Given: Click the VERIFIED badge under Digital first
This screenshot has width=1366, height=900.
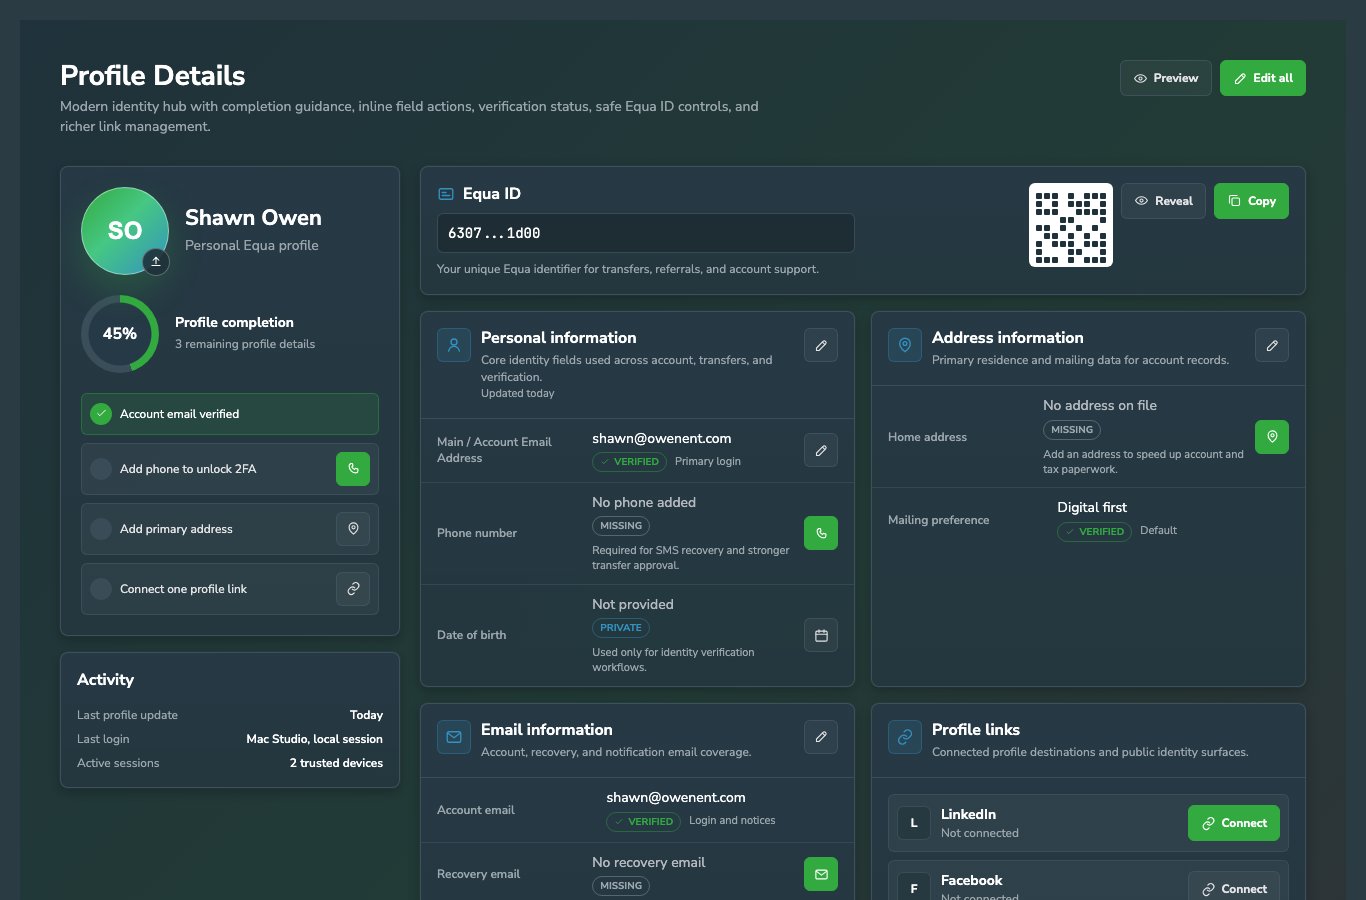Looking at the screenshot, I should pyautogui.click(x=1094, y=532).
